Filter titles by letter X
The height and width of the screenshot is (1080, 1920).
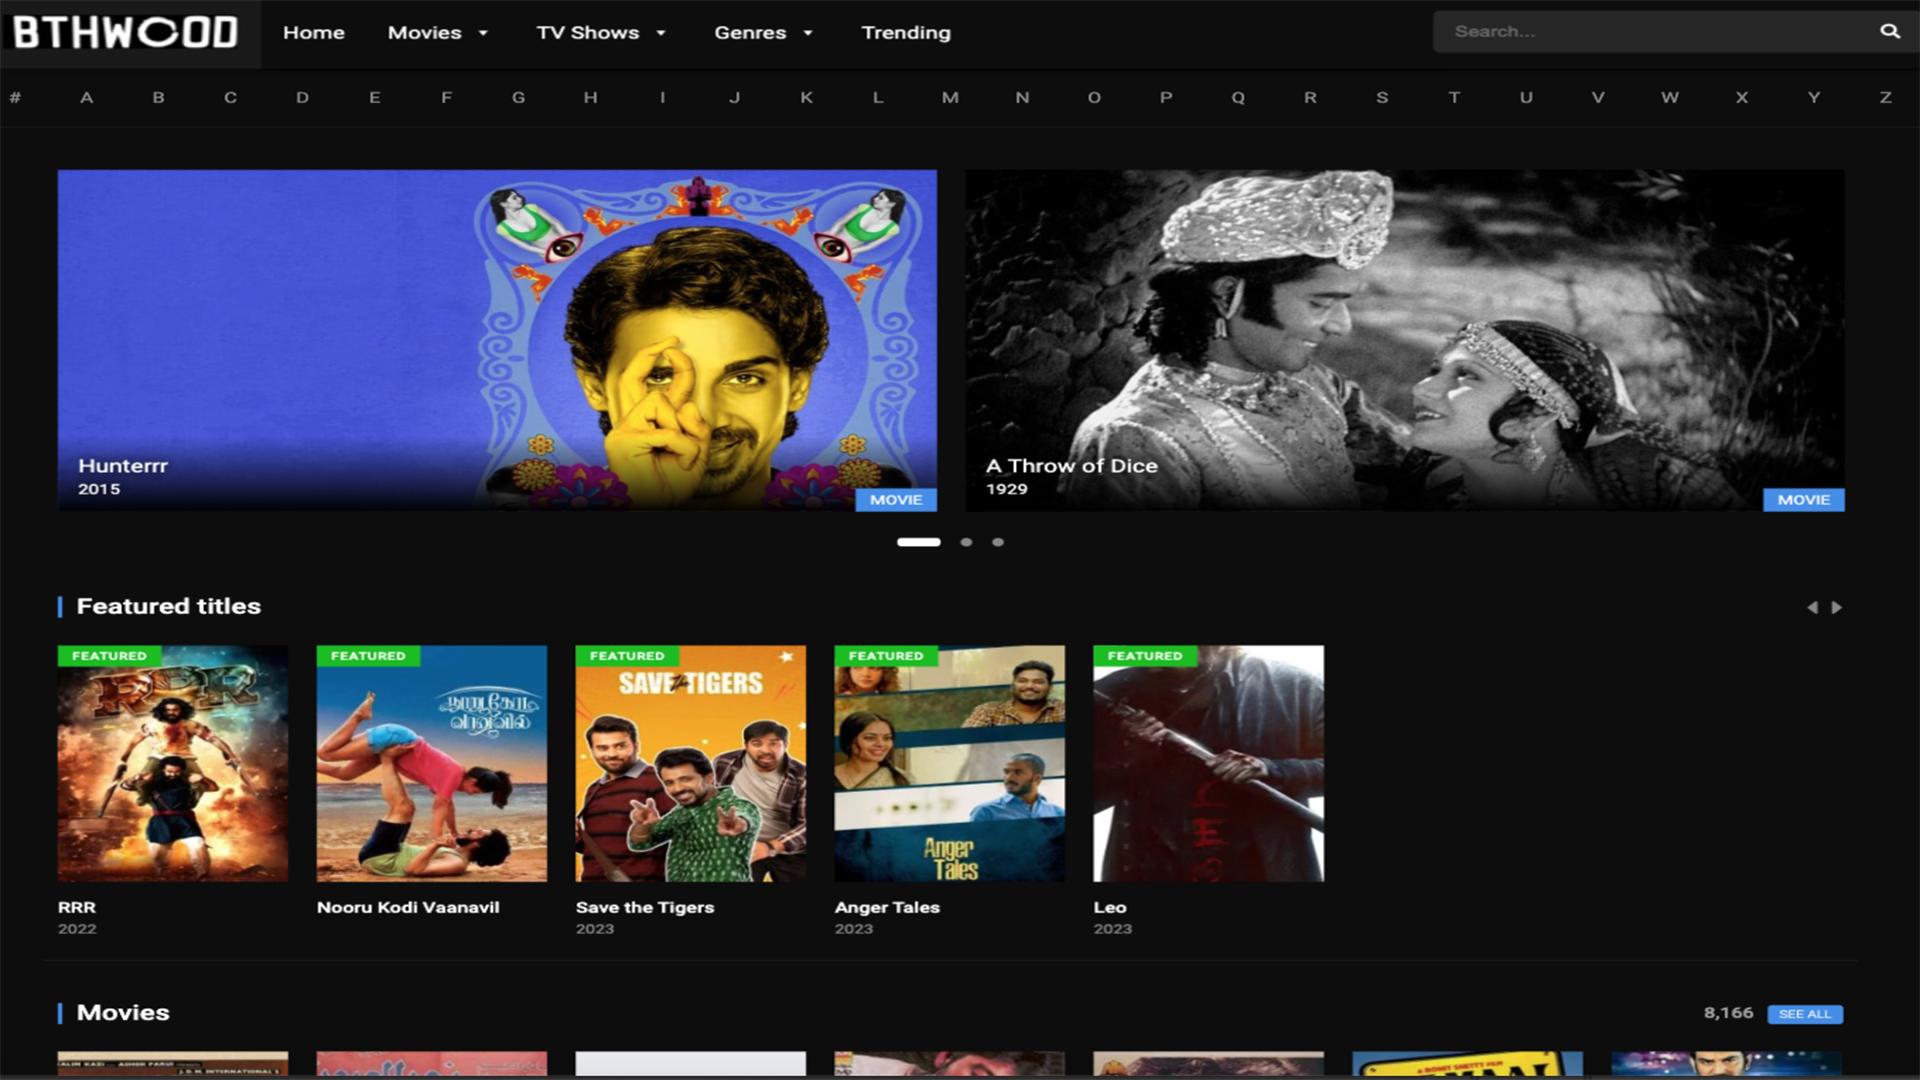1742,97
